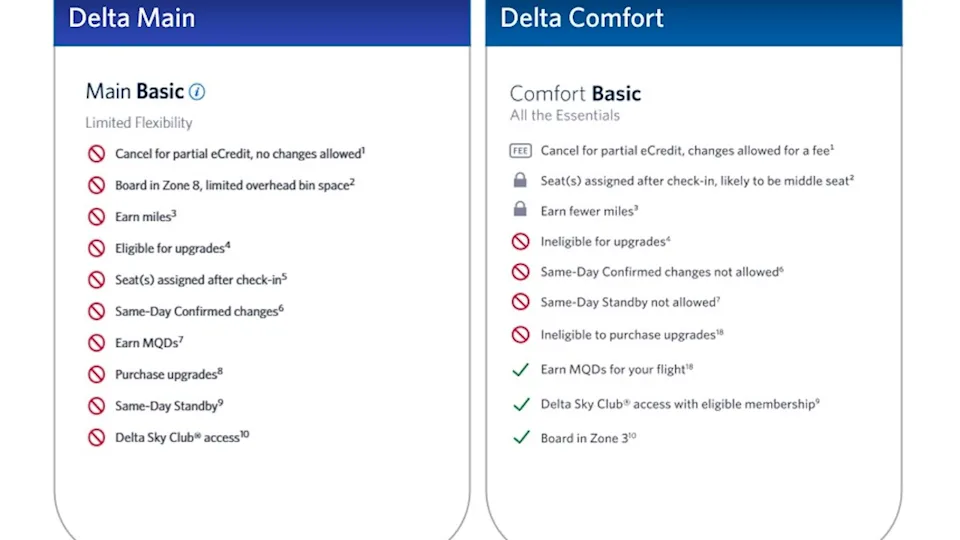Click the prohibited icon beside Same-Day Standby not allowed
960x540 pixels.
[x=520, y=302]
